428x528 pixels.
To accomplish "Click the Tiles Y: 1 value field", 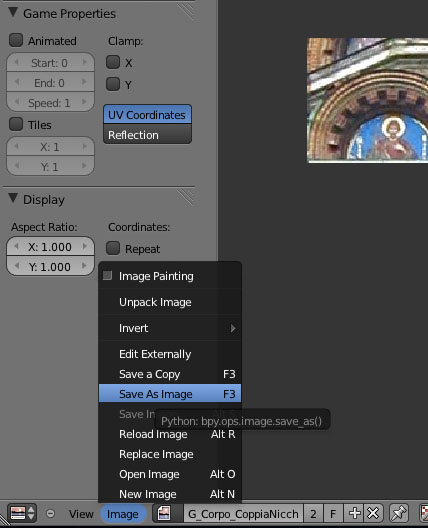I will coord(50,166).
